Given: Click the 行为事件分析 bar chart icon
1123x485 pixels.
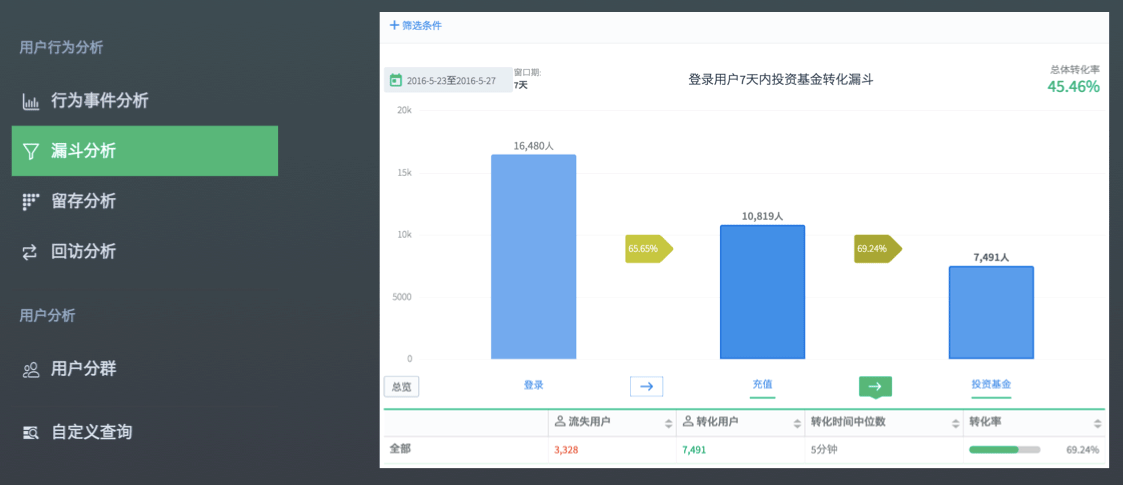Looking at the screenshot, I should 31,101.
